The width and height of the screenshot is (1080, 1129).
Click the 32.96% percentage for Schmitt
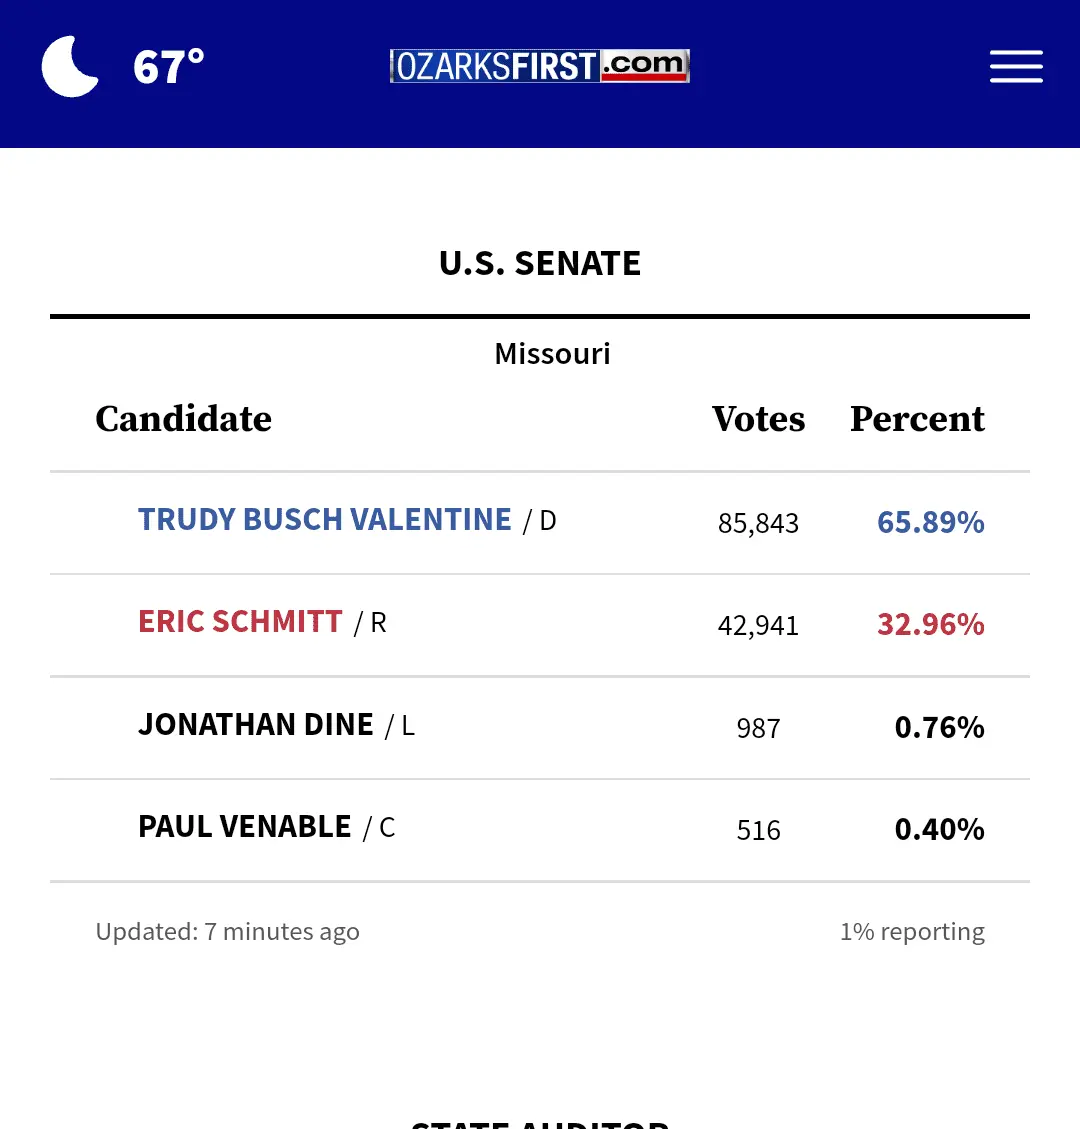[x=930, y=625]
